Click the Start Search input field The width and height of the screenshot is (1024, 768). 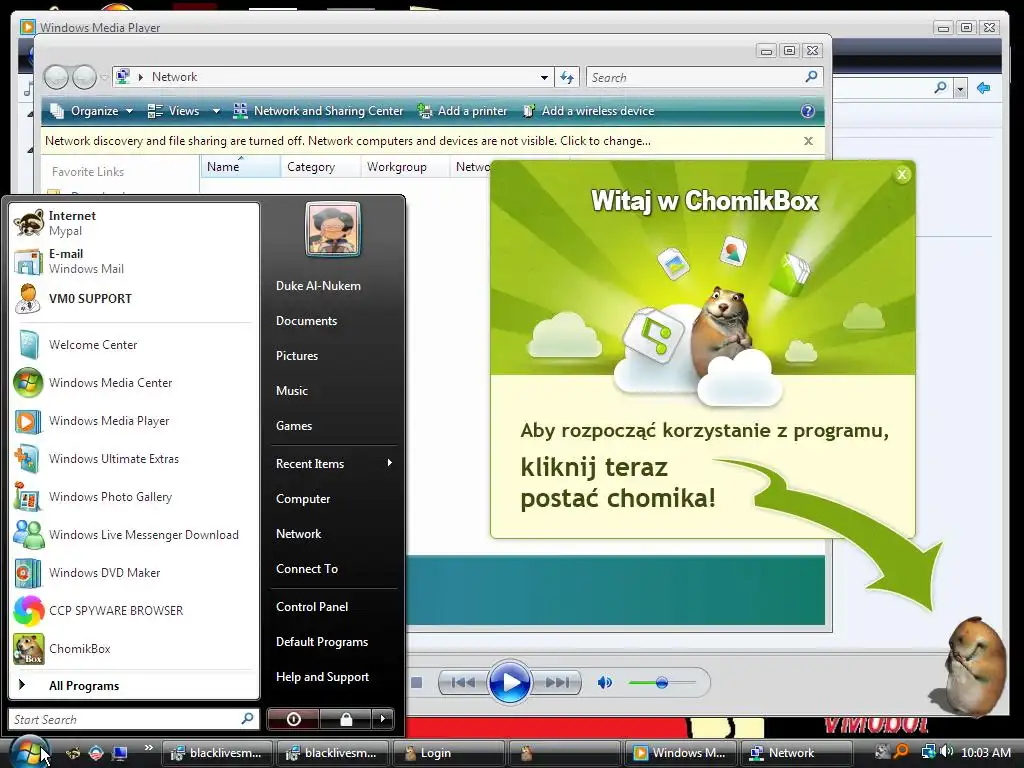click(133, 719)
